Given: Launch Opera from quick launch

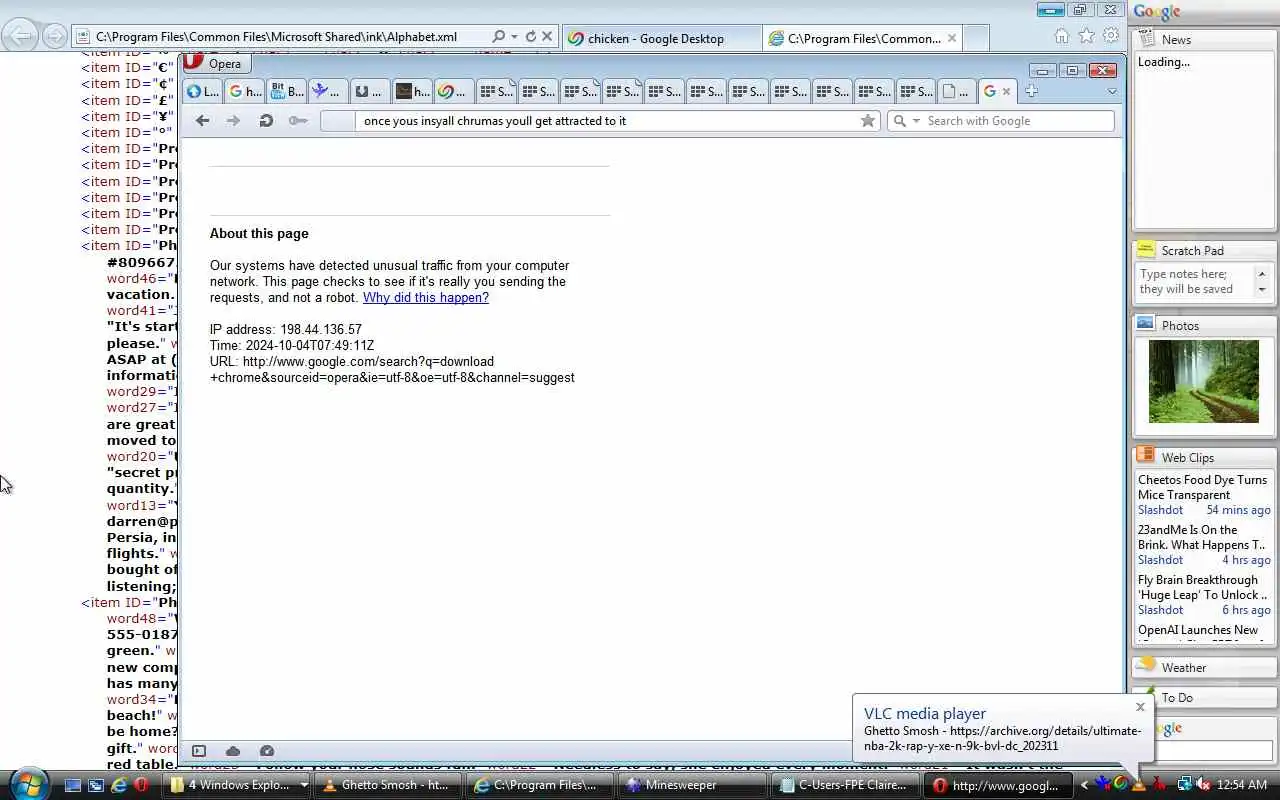Looking at the screenshot, I should click(141, 785).
